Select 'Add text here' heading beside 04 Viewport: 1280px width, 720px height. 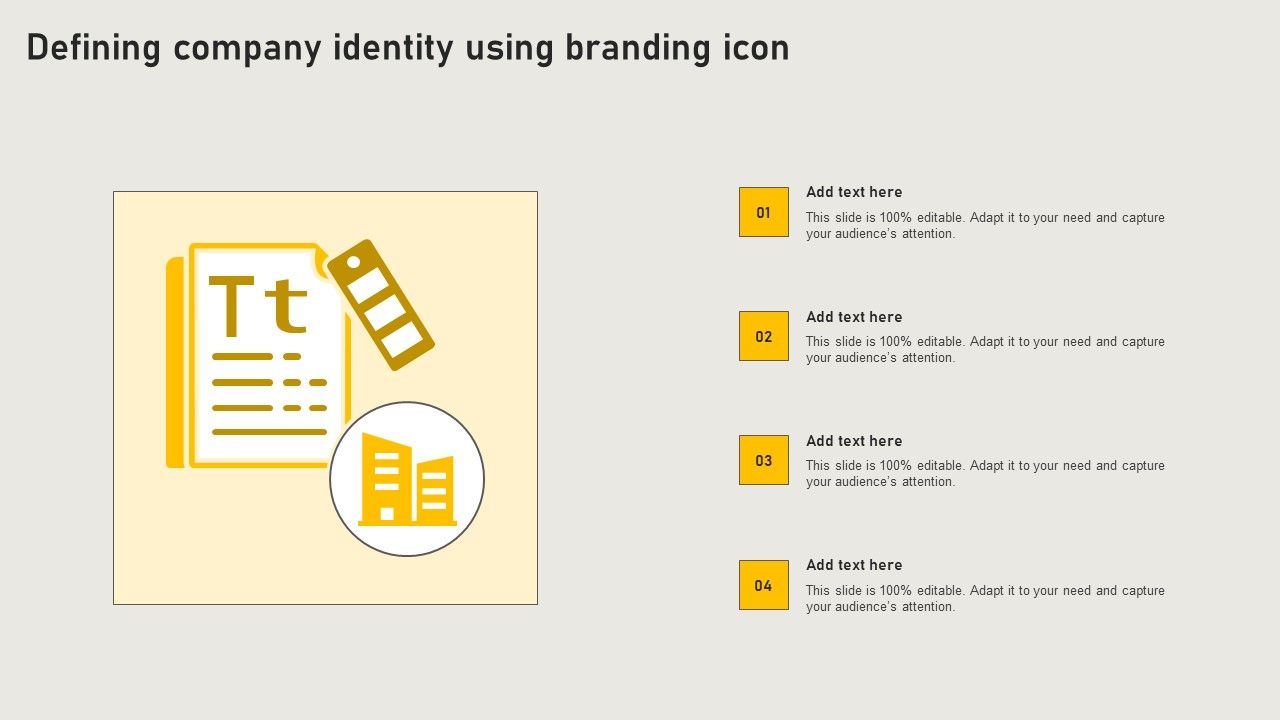tap(854, 565)
